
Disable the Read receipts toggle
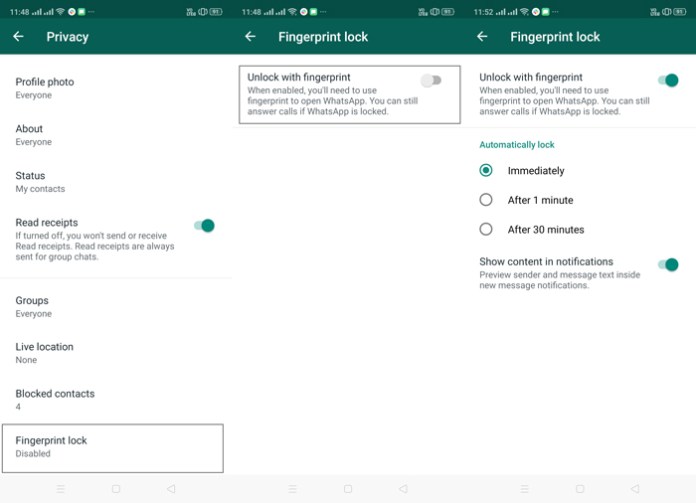point(204,226)
